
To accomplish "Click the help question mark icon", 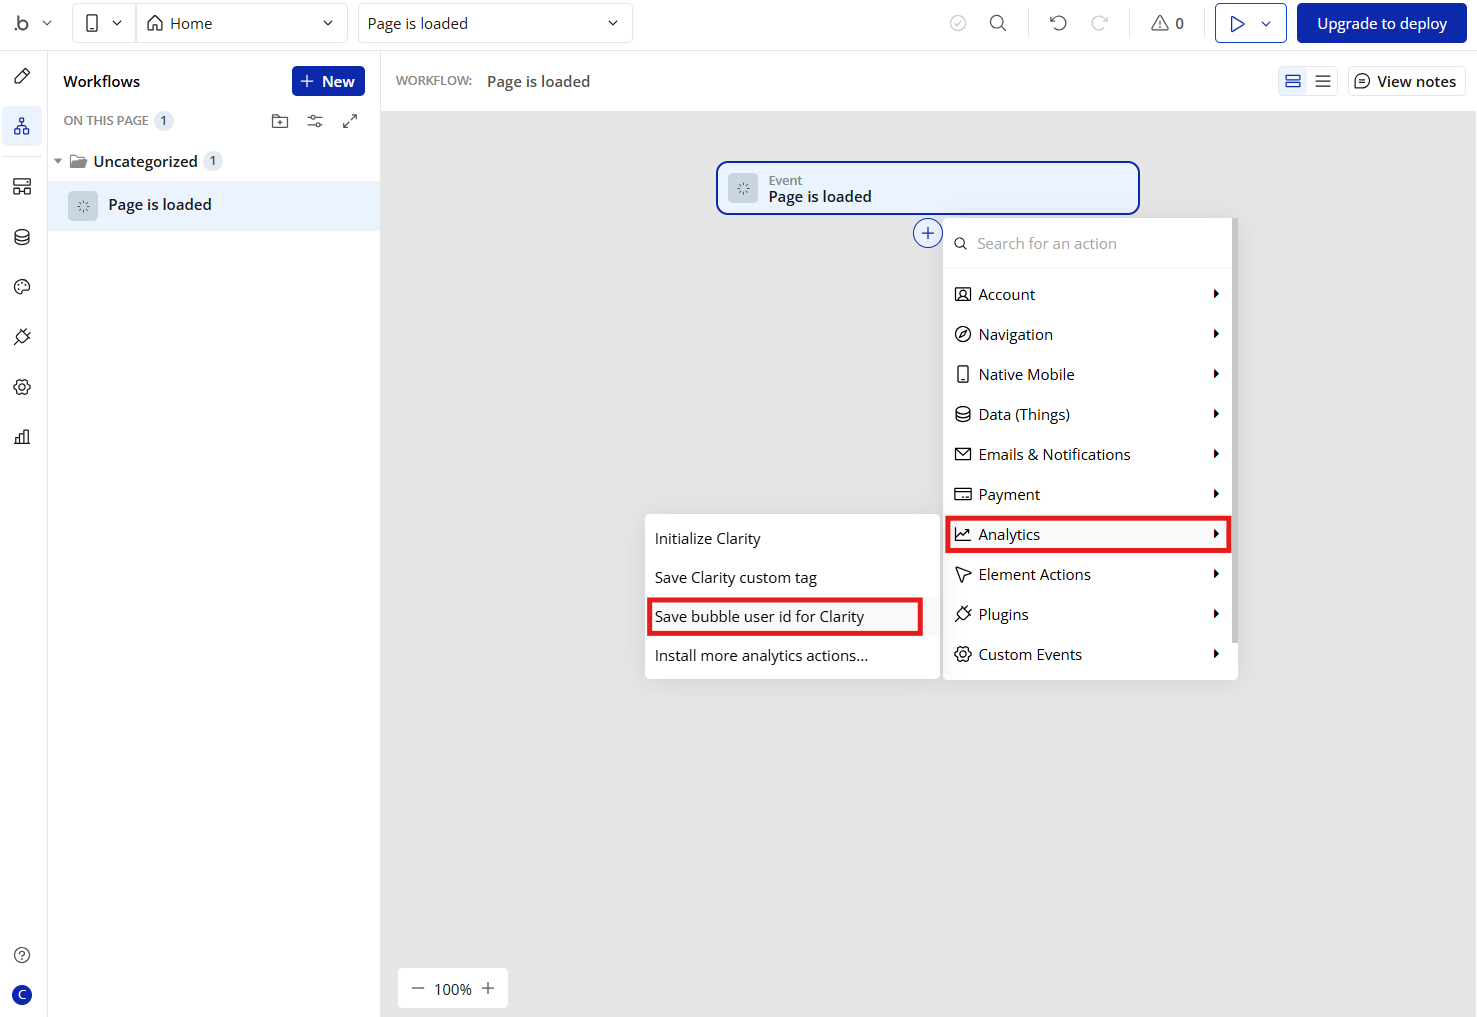I will pyautogui.click(x=22, y=955).
